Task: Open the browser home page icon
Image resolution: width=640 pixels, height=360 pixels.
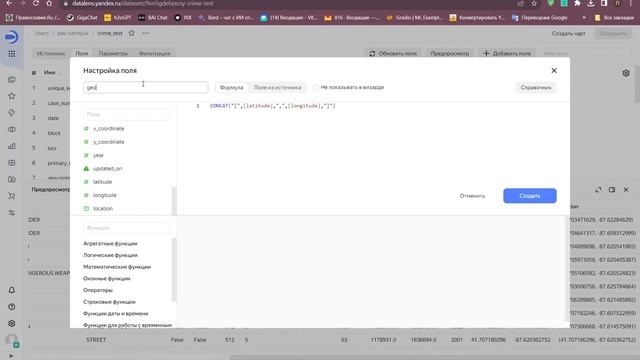Action: [x=49, y=3]
